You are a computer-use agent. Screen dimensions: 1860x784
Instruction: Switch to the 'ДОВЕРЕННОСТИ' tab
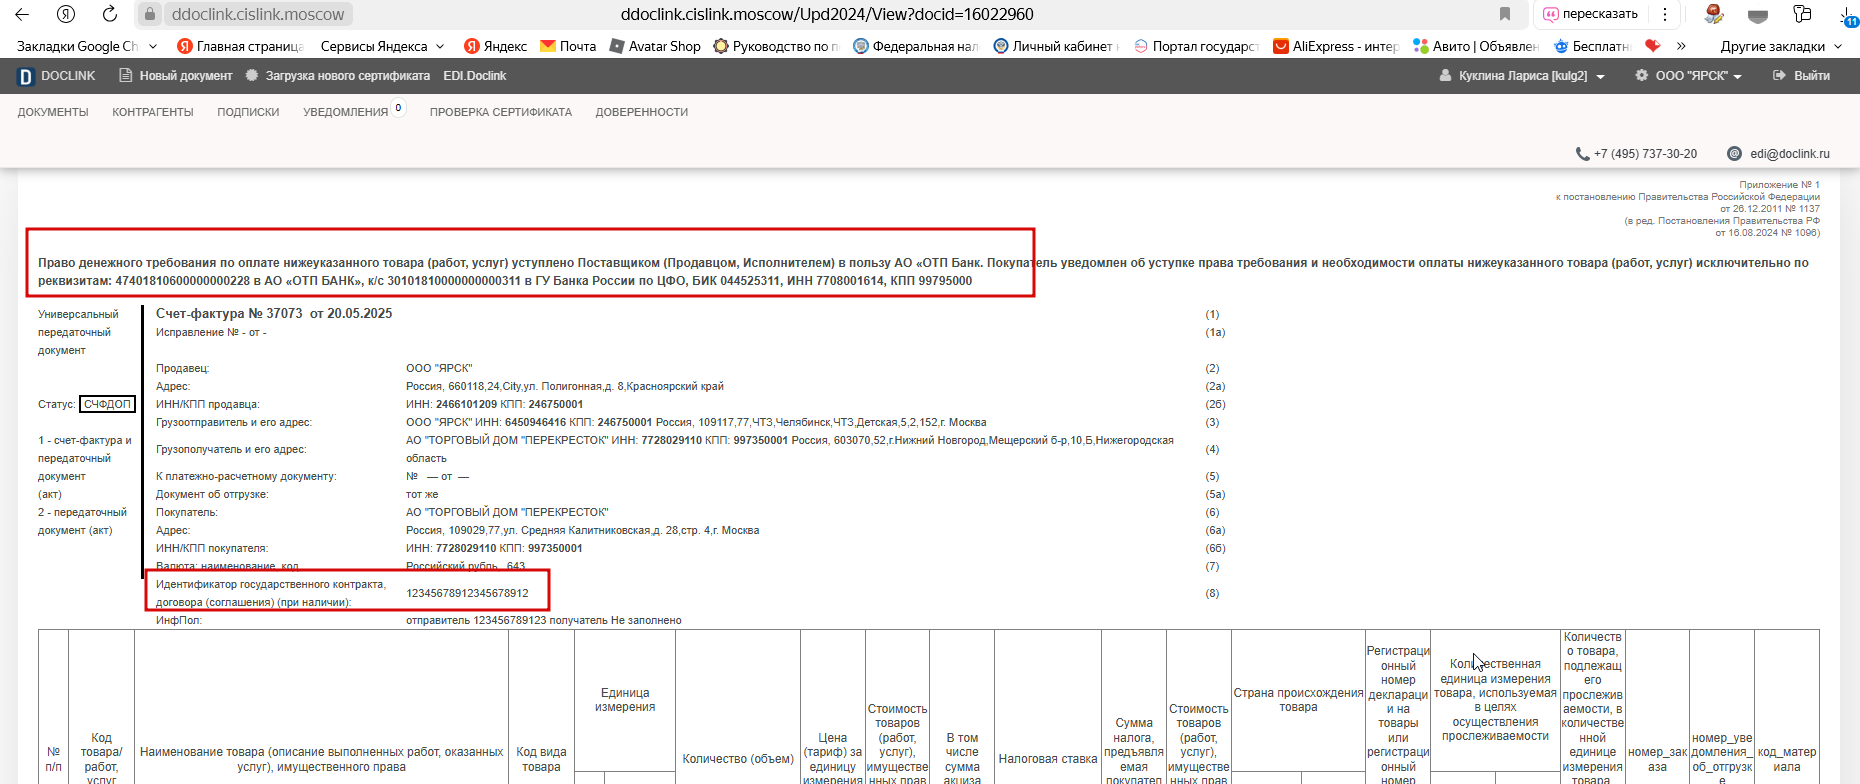click(x=642, y=112)
